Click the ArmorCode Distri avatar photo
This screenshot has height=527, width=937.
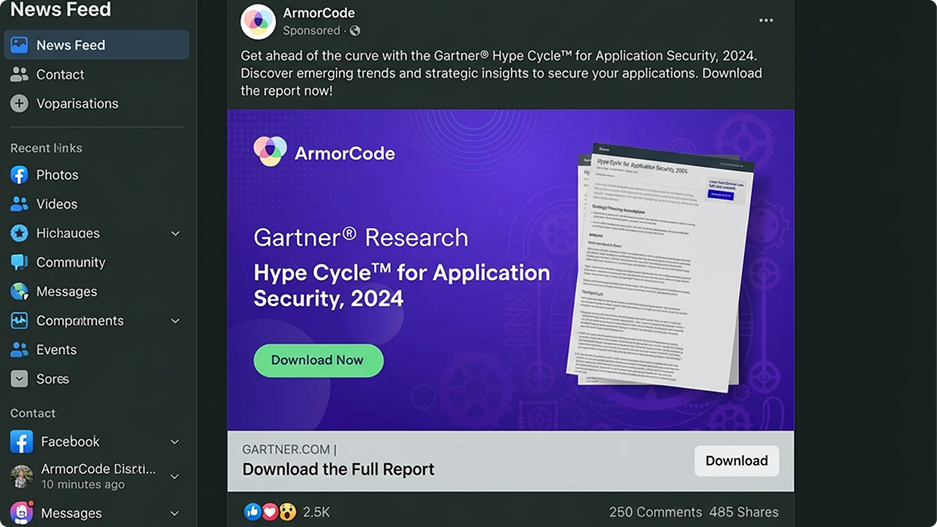pos(22,476)
